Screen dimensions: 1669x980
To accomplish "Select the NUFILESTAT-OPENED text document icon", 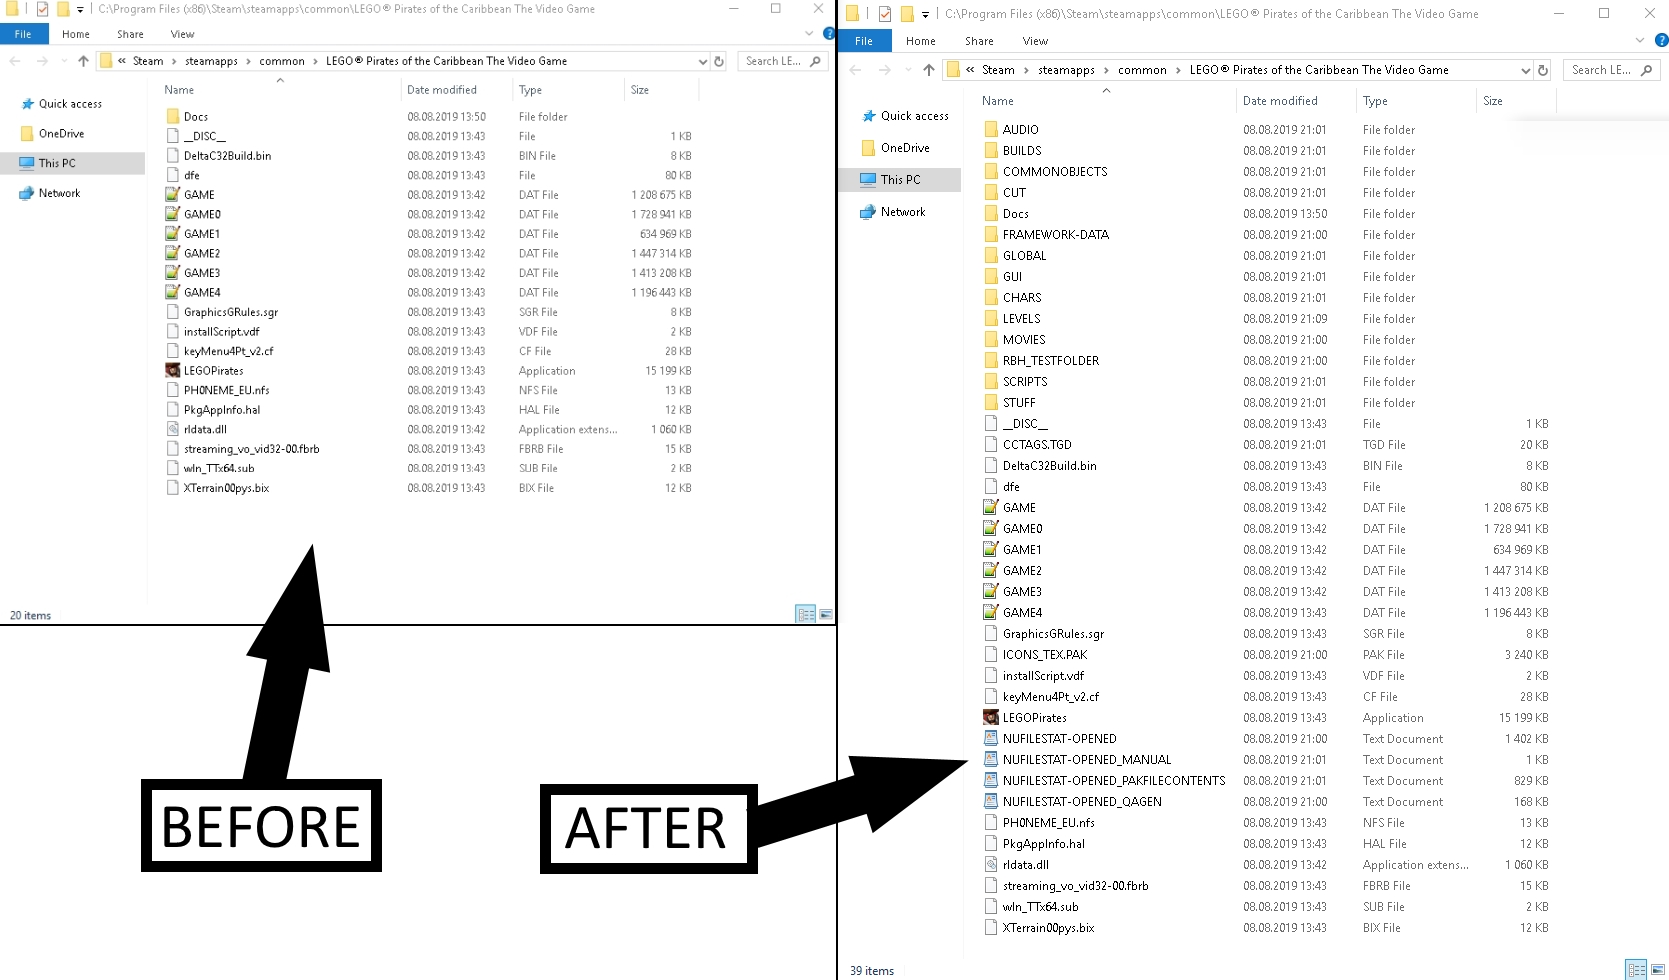I will tap(991, 738).
